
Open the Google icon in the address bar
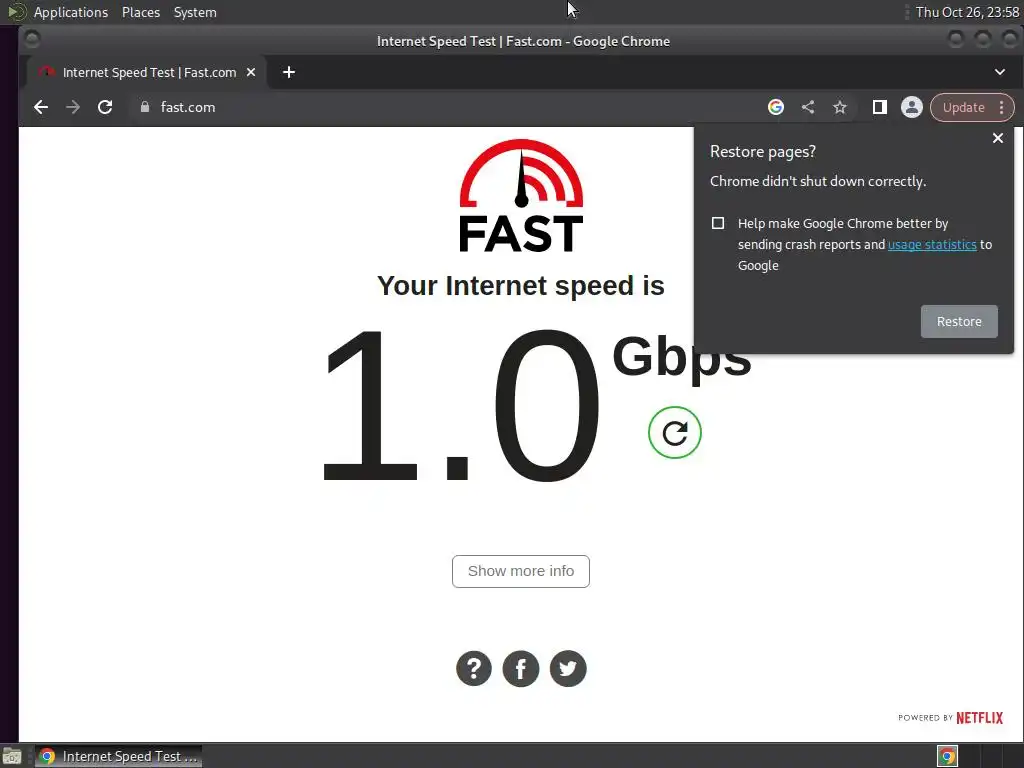(776, 107)
